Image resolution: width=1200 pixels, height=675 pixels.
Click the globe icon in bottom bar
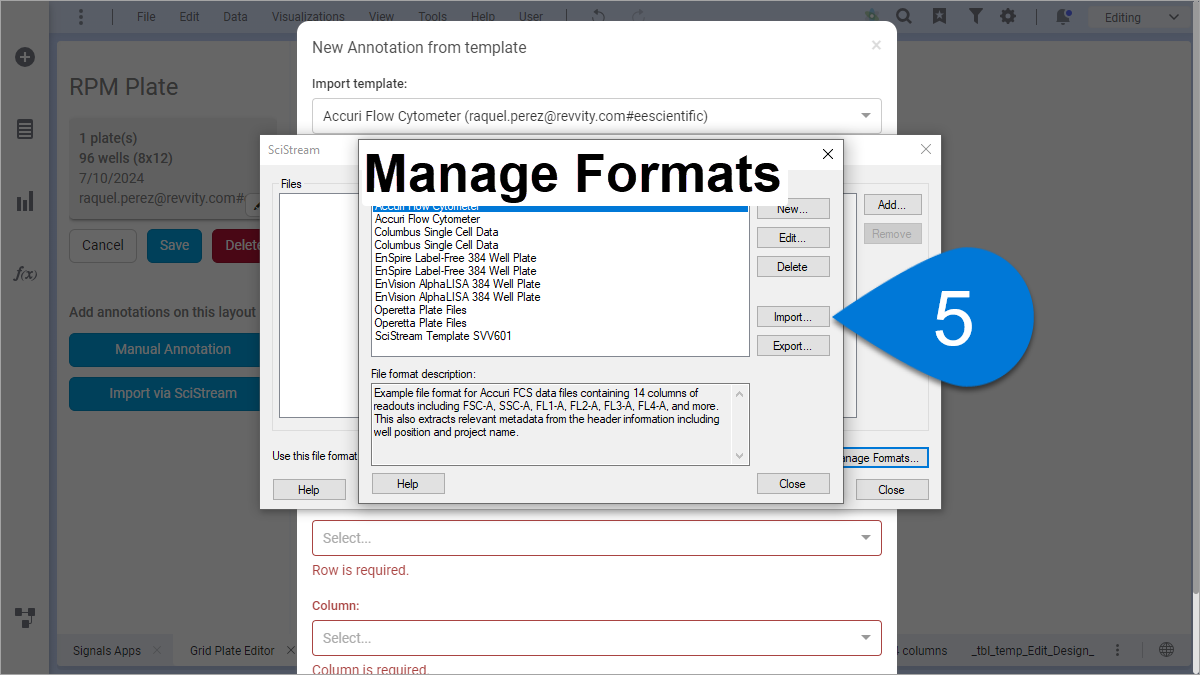coord(1166,650)
